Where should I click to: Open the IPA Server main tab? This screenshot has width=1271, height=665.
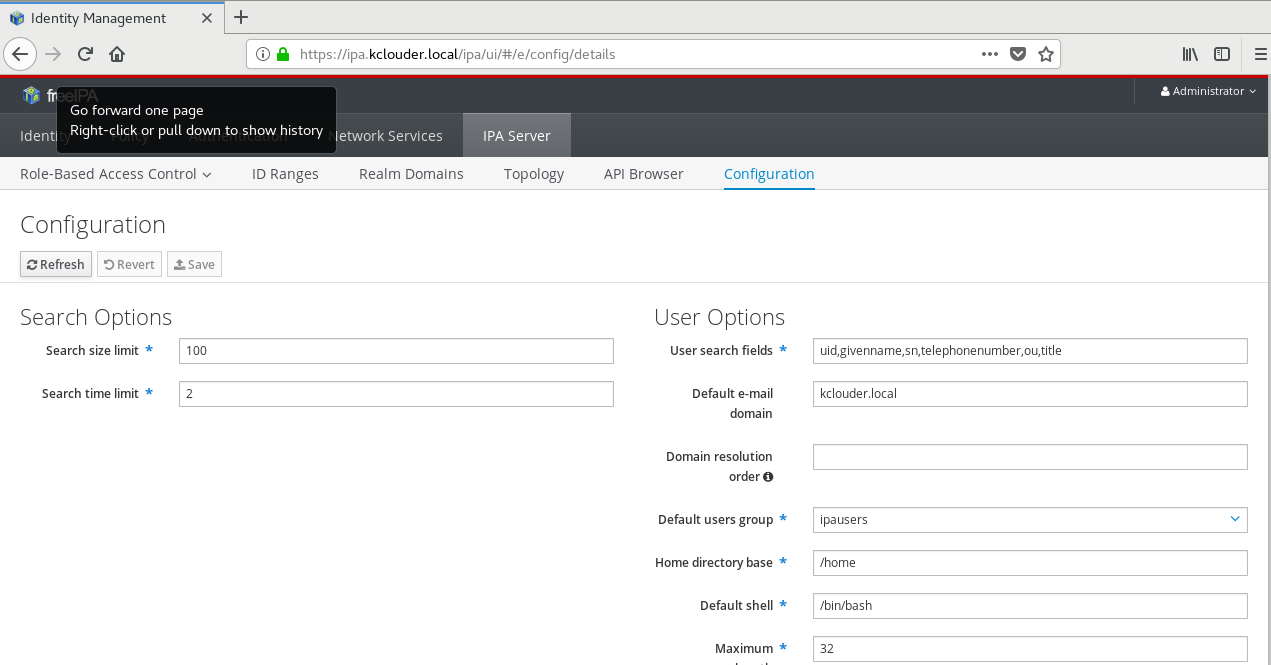coord(517,136)
